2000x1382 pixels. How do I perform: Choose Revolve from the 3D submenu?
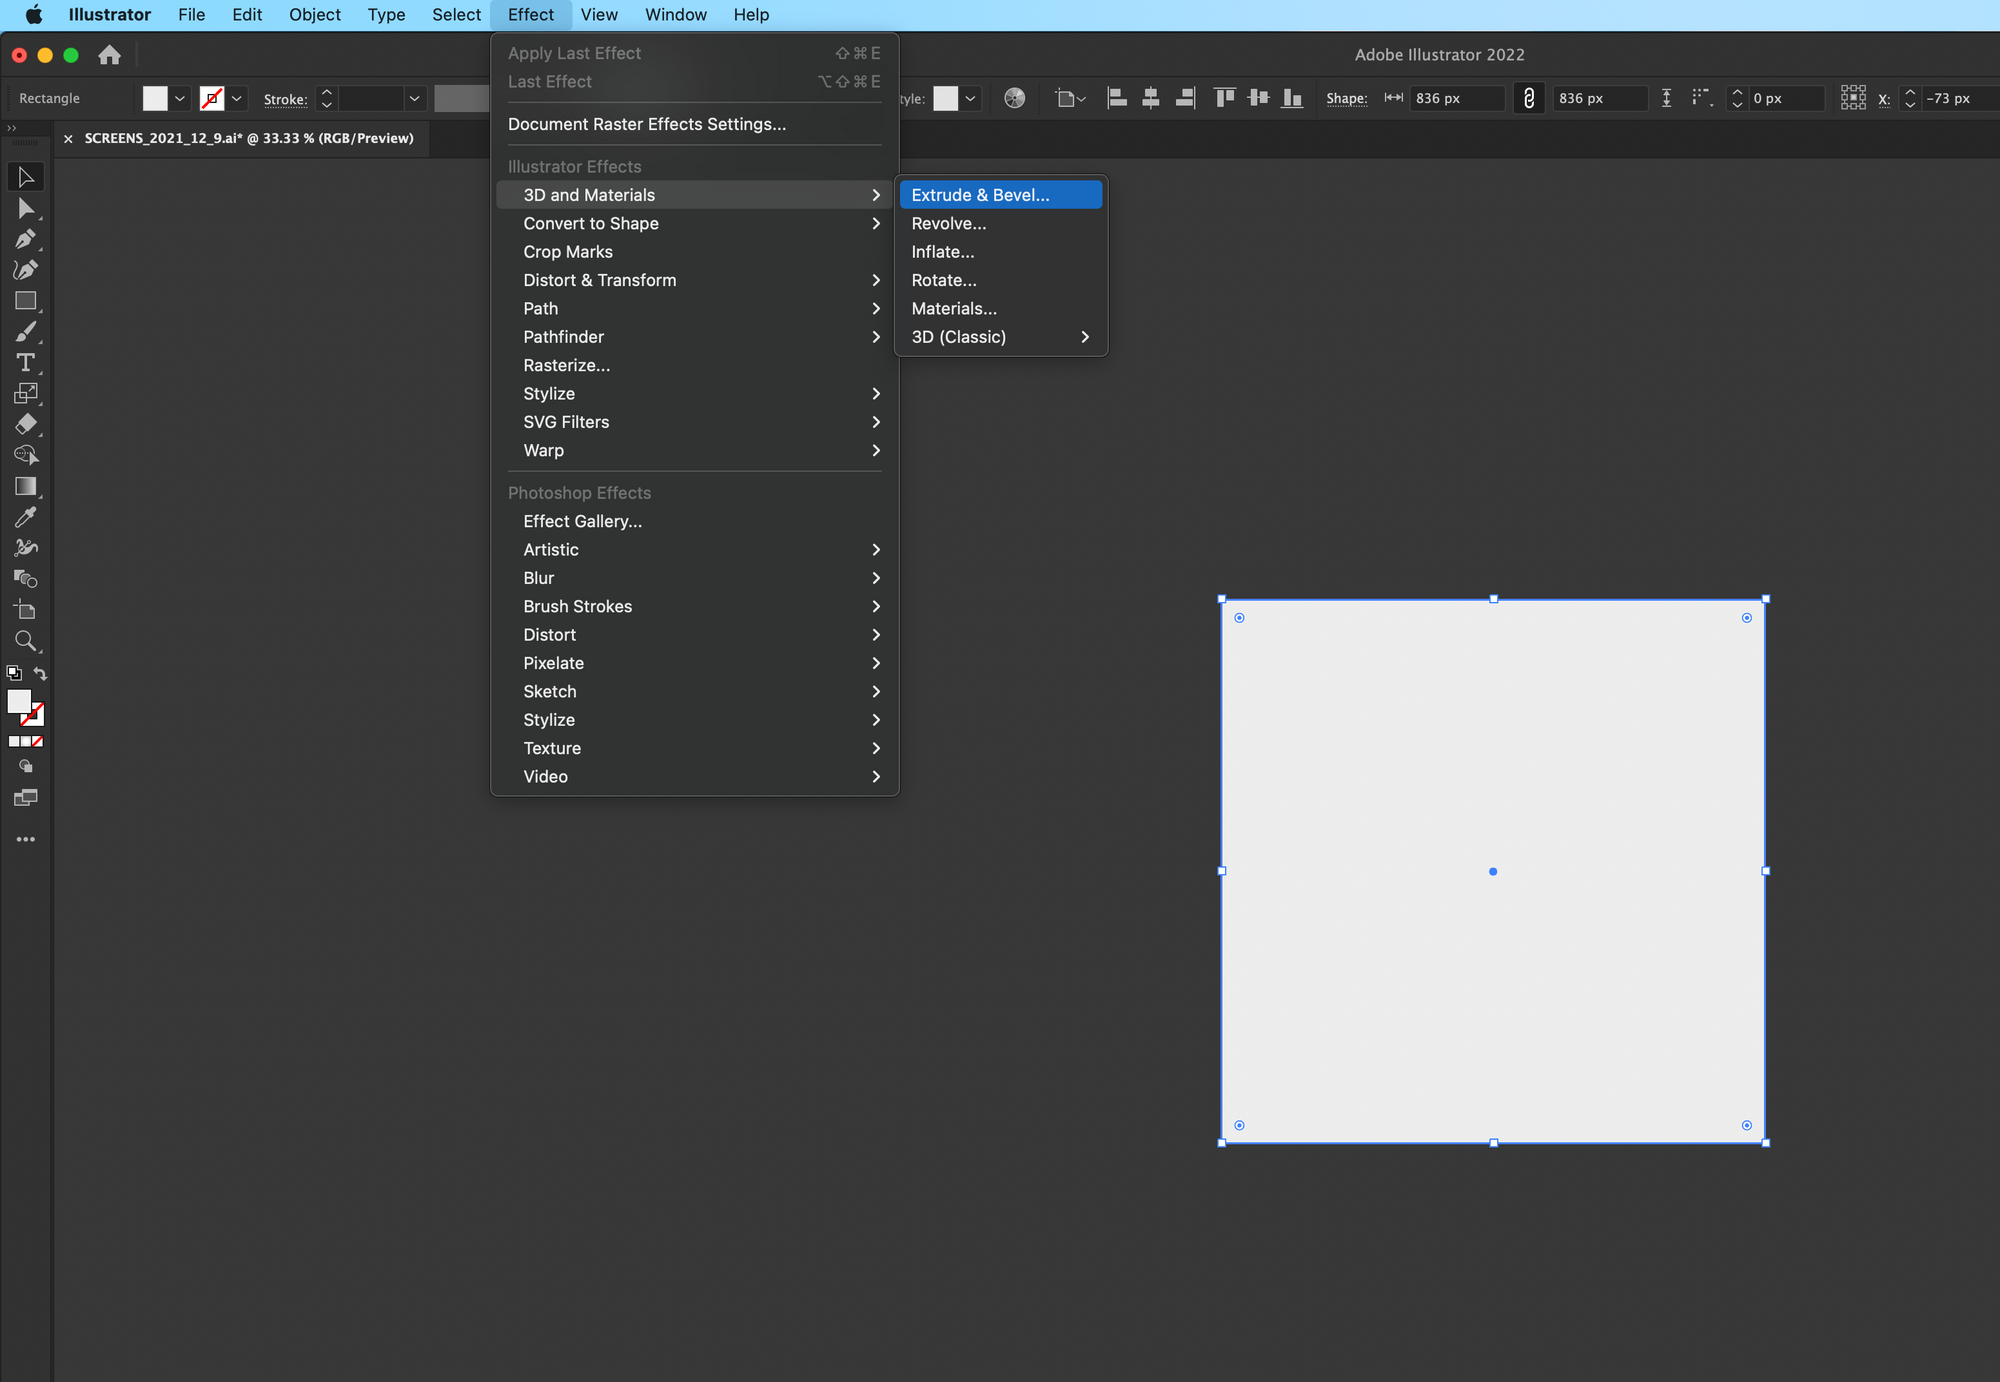(x=1001, y=223)
